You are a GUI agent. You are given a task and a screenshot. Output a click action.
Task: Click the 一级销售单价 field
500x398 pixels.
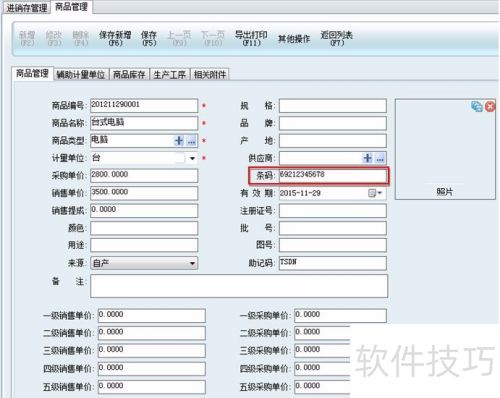(x=152, y=316)
